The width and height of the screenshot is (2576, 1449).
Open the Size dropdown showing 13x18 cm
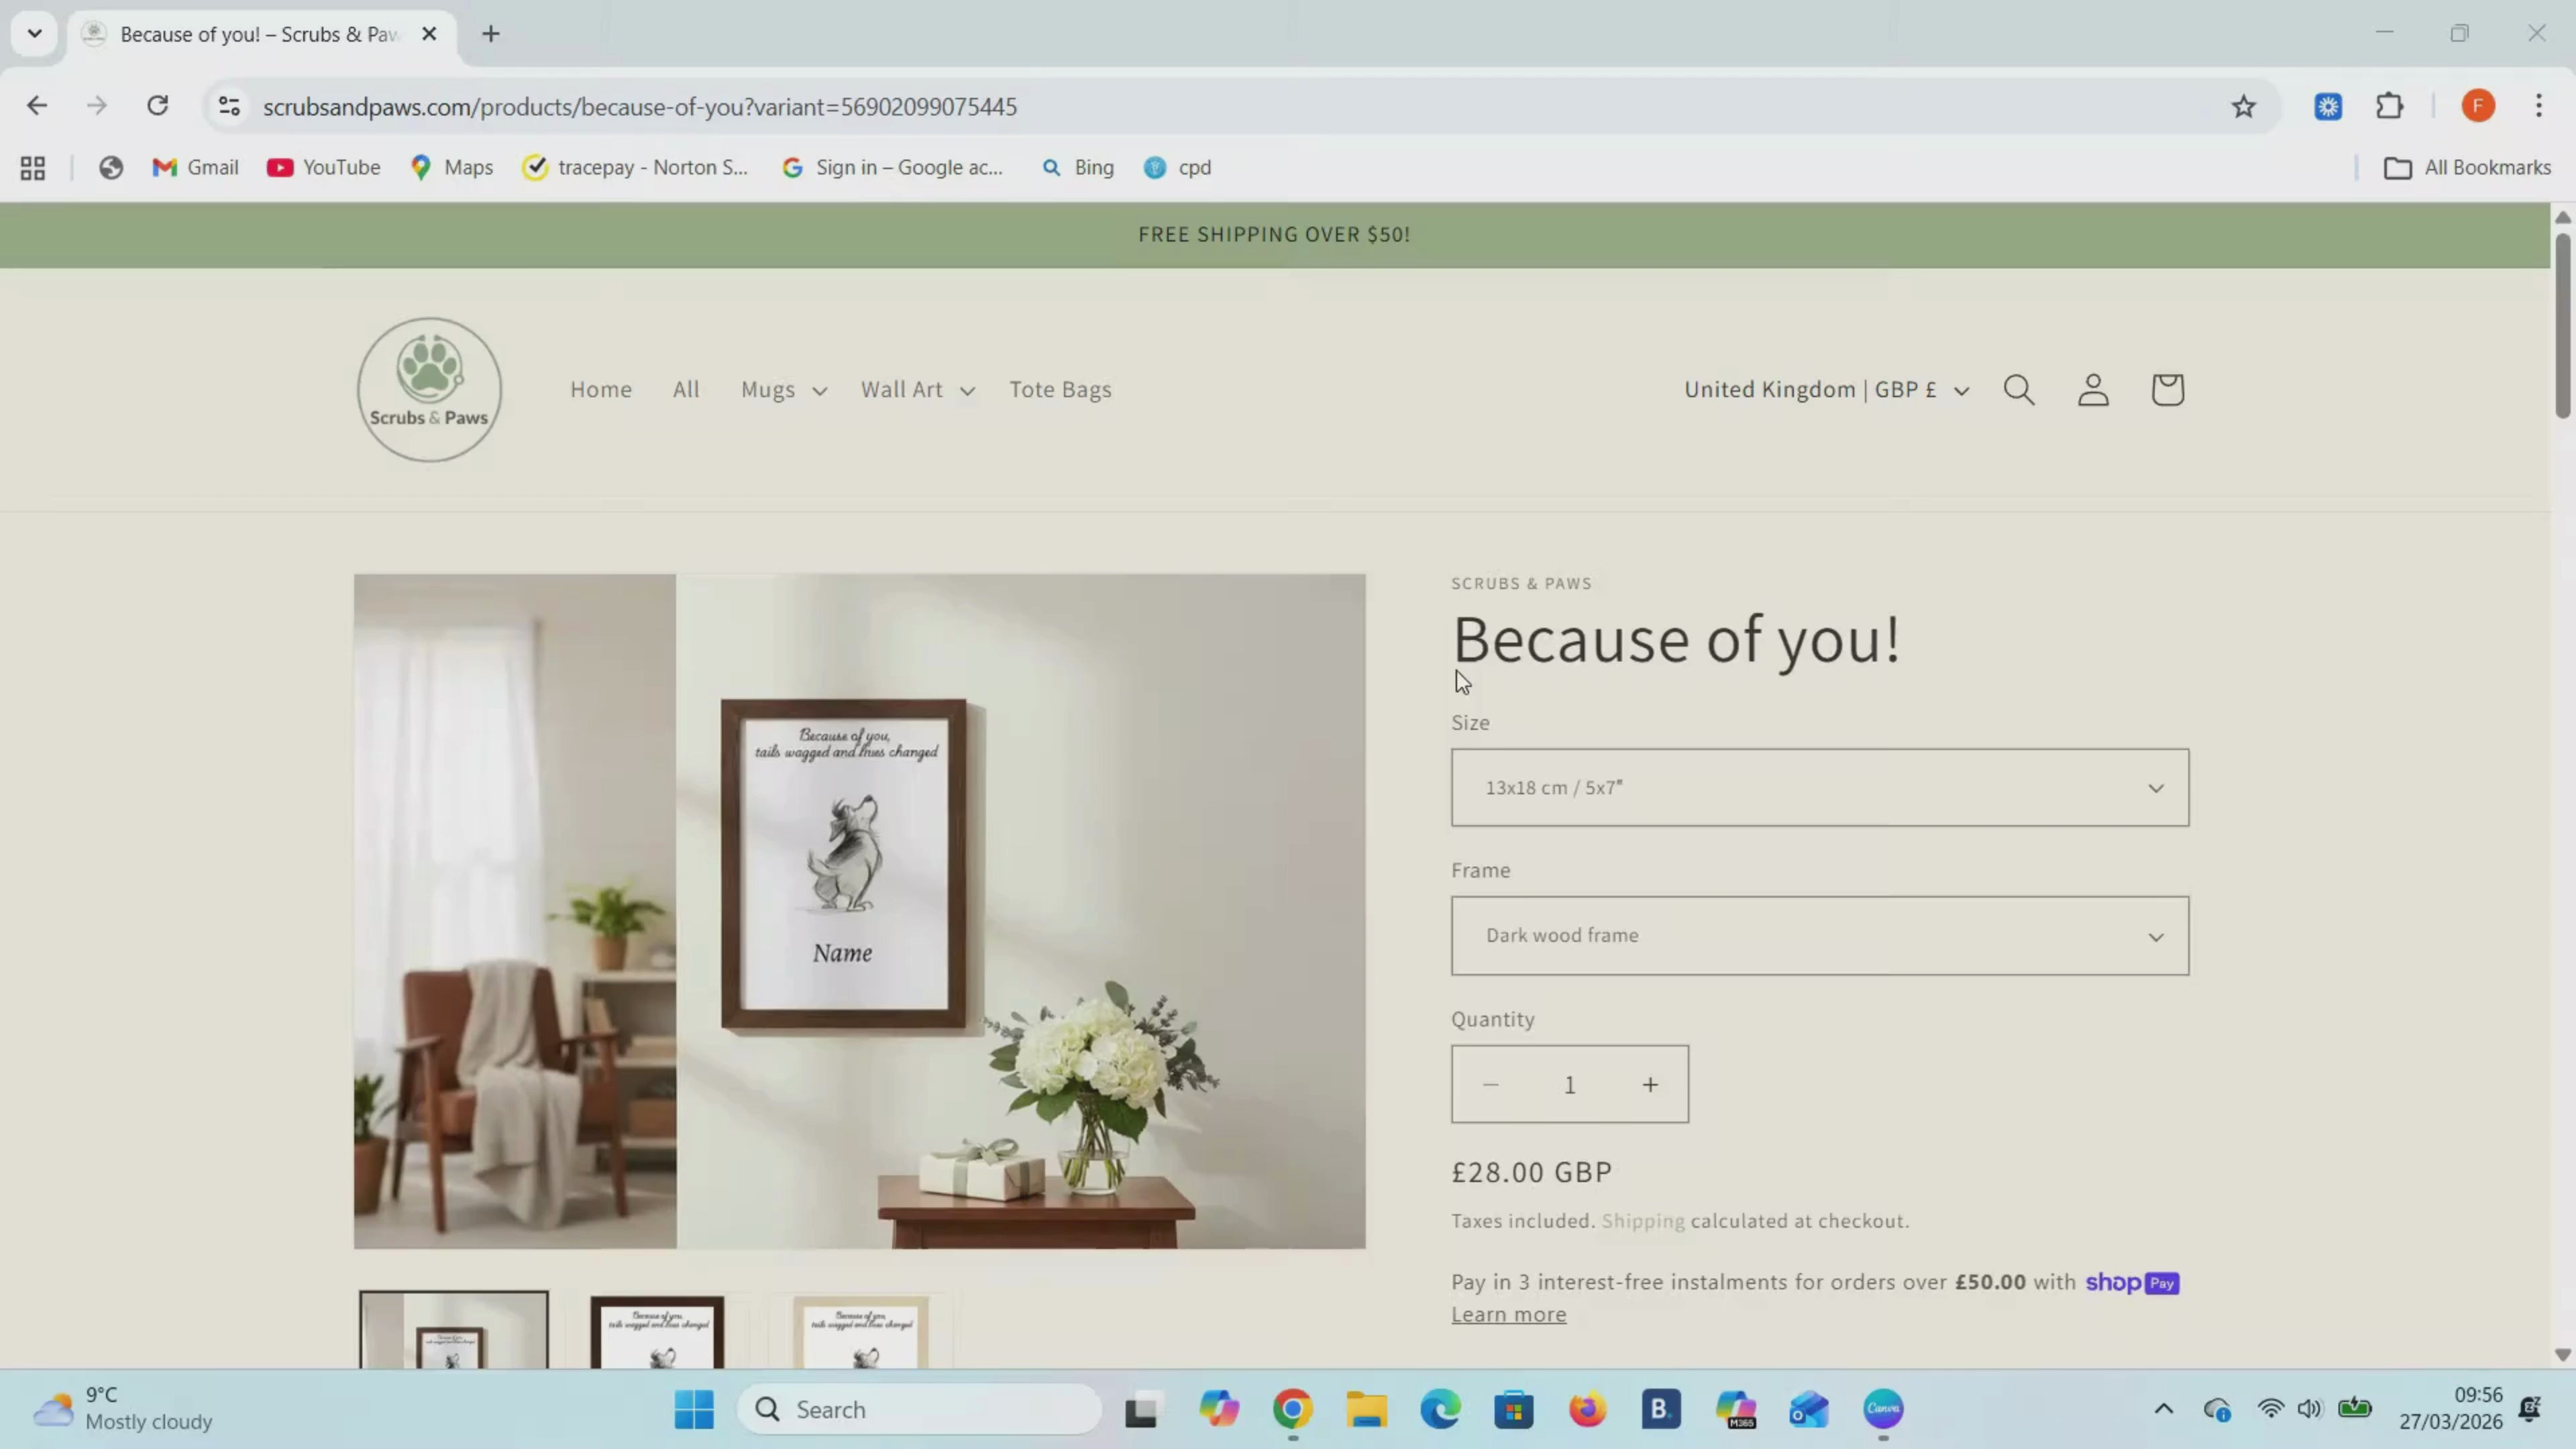click(x=1820, y=788)
